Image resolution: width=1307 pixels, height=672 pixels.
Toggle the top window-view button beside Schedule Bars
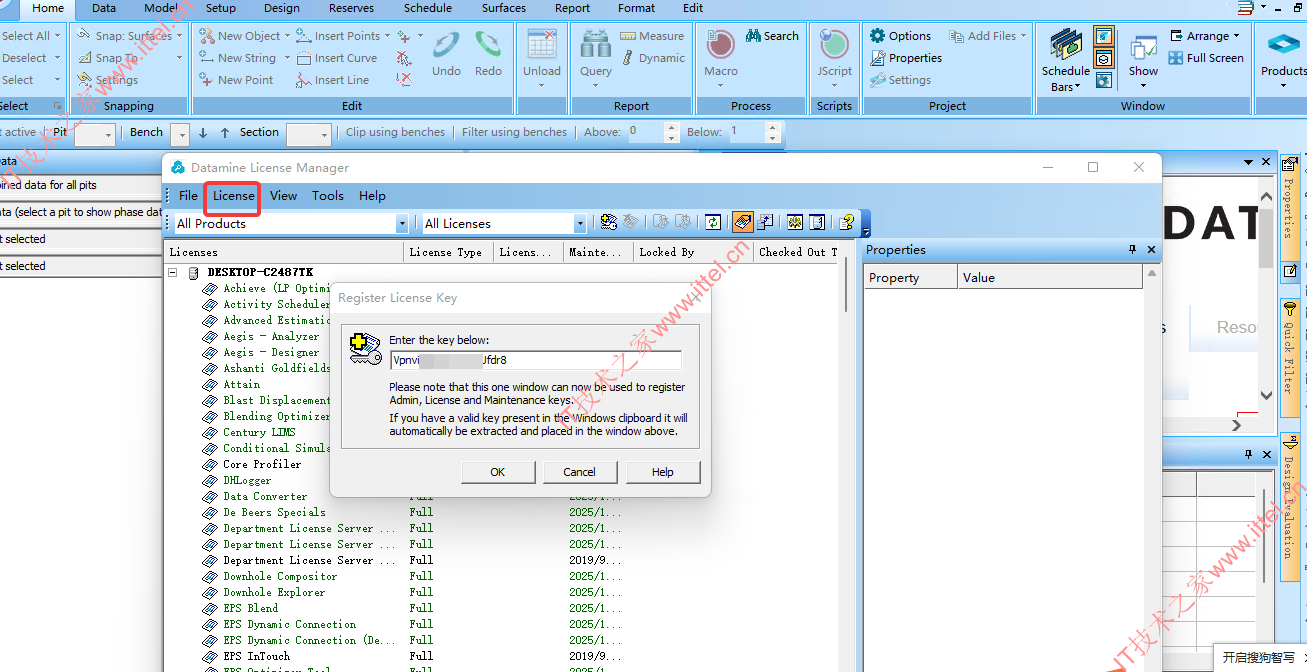coord(1104,36)
